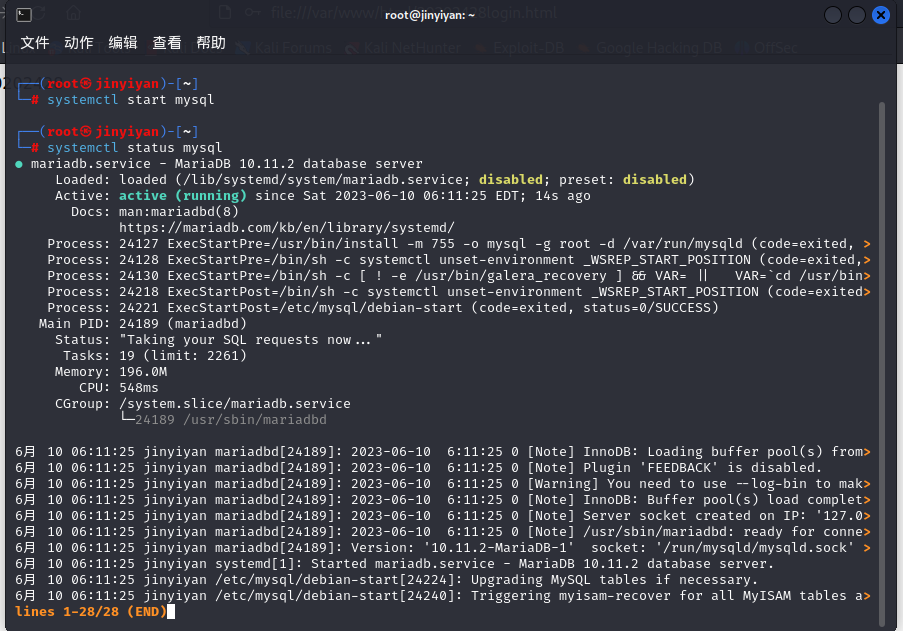Click 'Started mariadb.service' systemd log line
Viewport: 903px width, 631px height.
[394, 564]
